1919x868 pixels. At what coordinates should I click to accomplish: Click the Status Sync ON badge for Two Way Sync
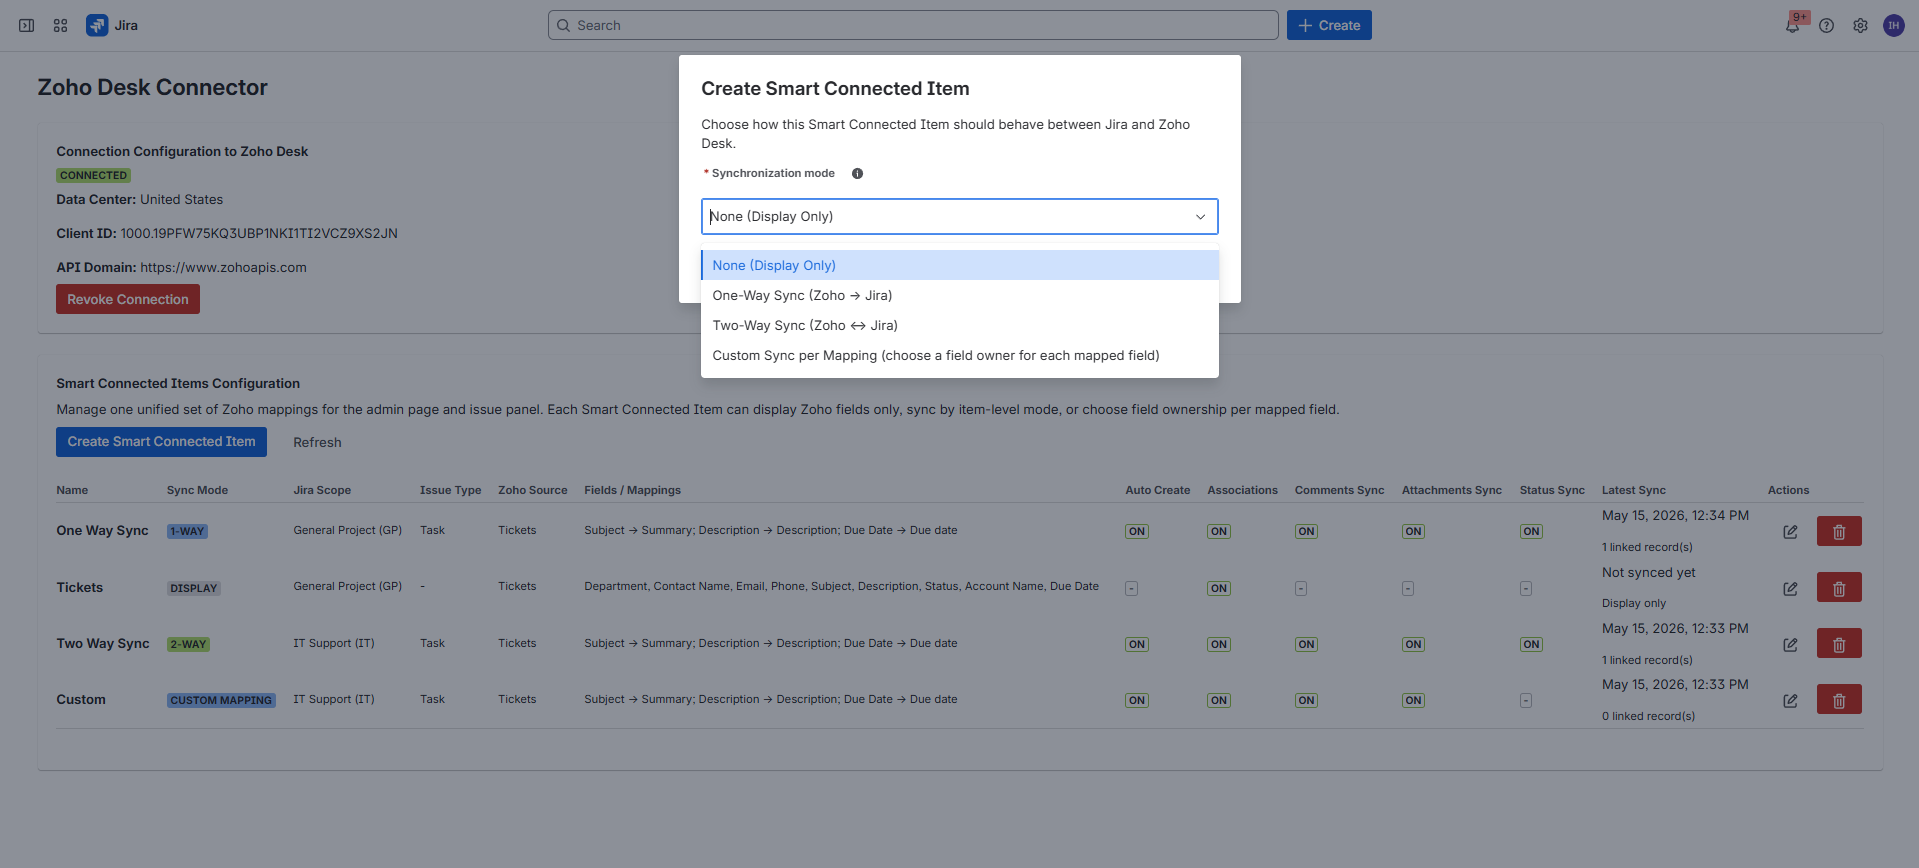click(x=1531, y=644)
